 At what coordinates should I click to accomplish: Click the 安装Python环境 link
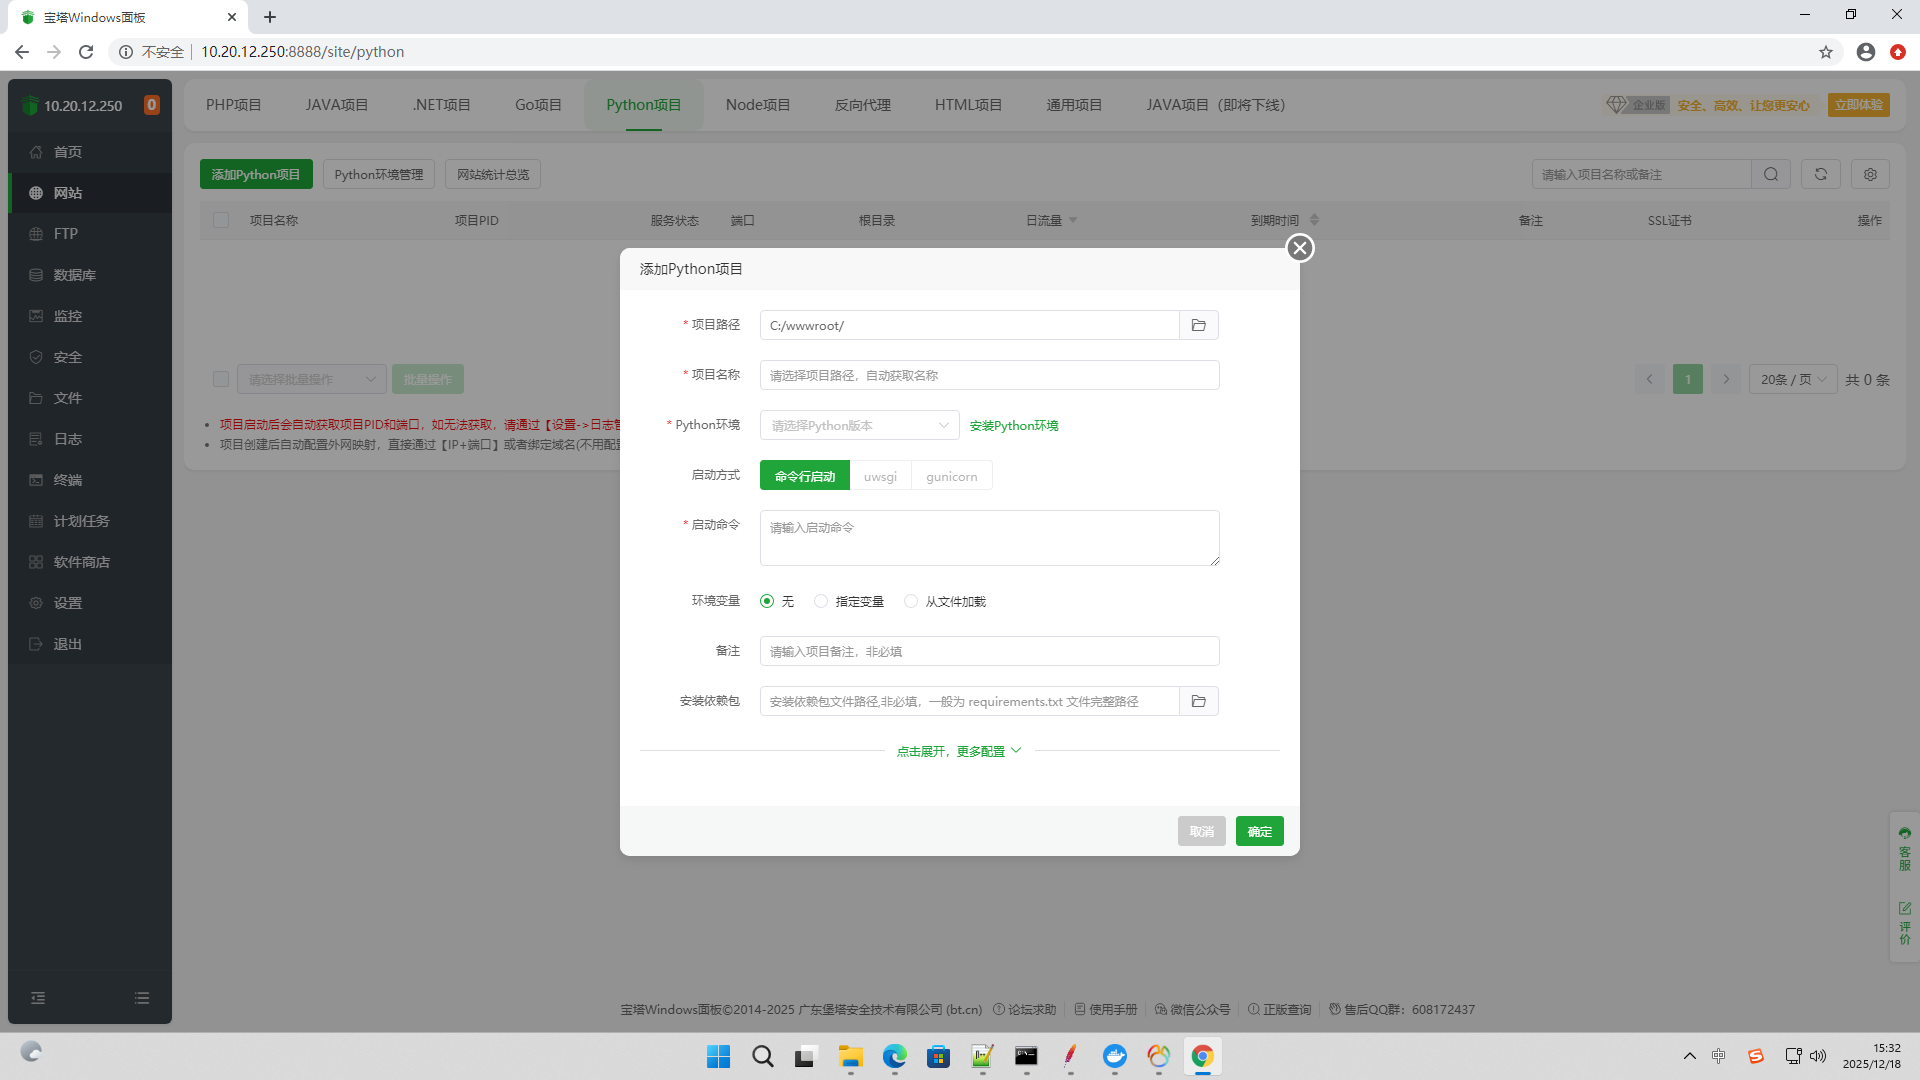1013,425
